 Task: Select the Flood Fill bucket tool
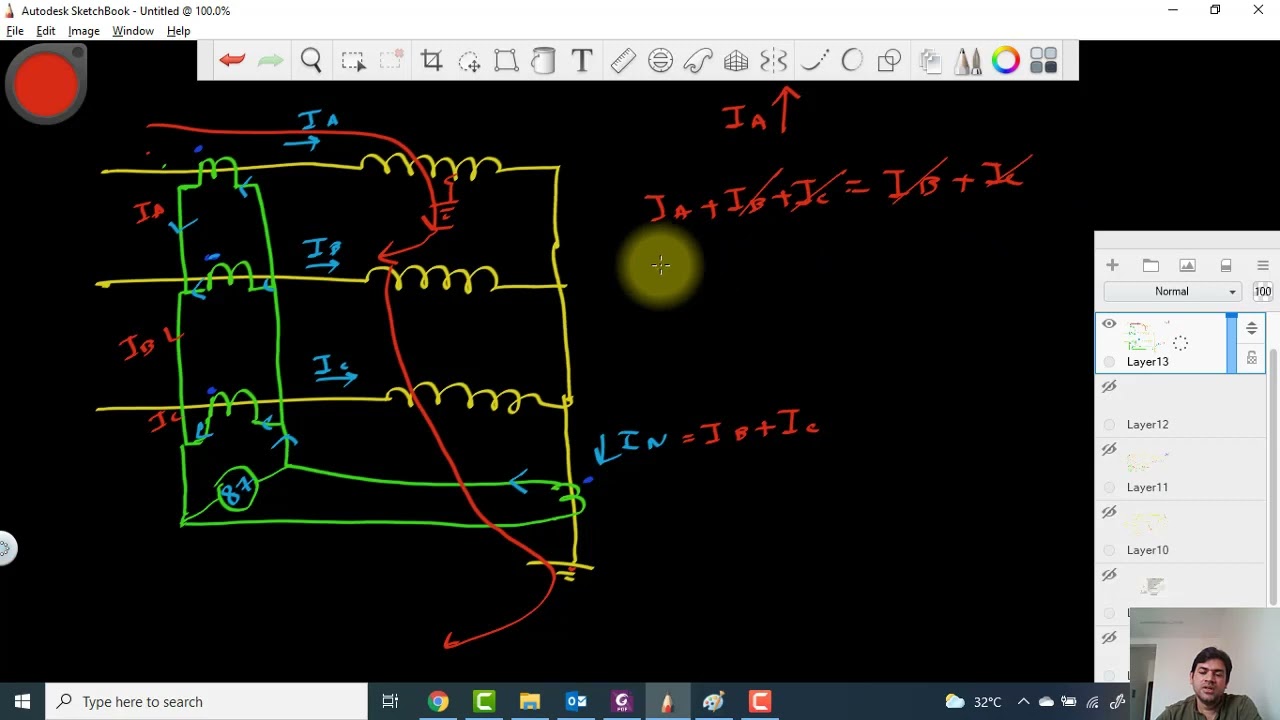543,61
